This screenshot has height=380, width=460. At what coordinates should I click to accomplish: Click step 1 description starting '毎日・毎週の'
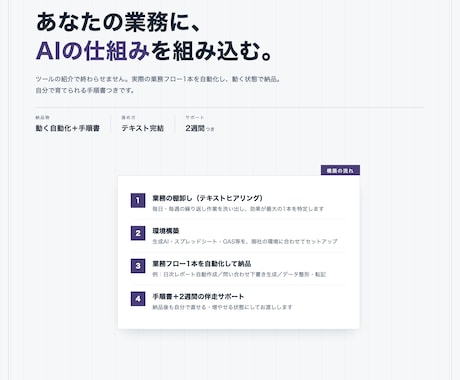point(238,209)
